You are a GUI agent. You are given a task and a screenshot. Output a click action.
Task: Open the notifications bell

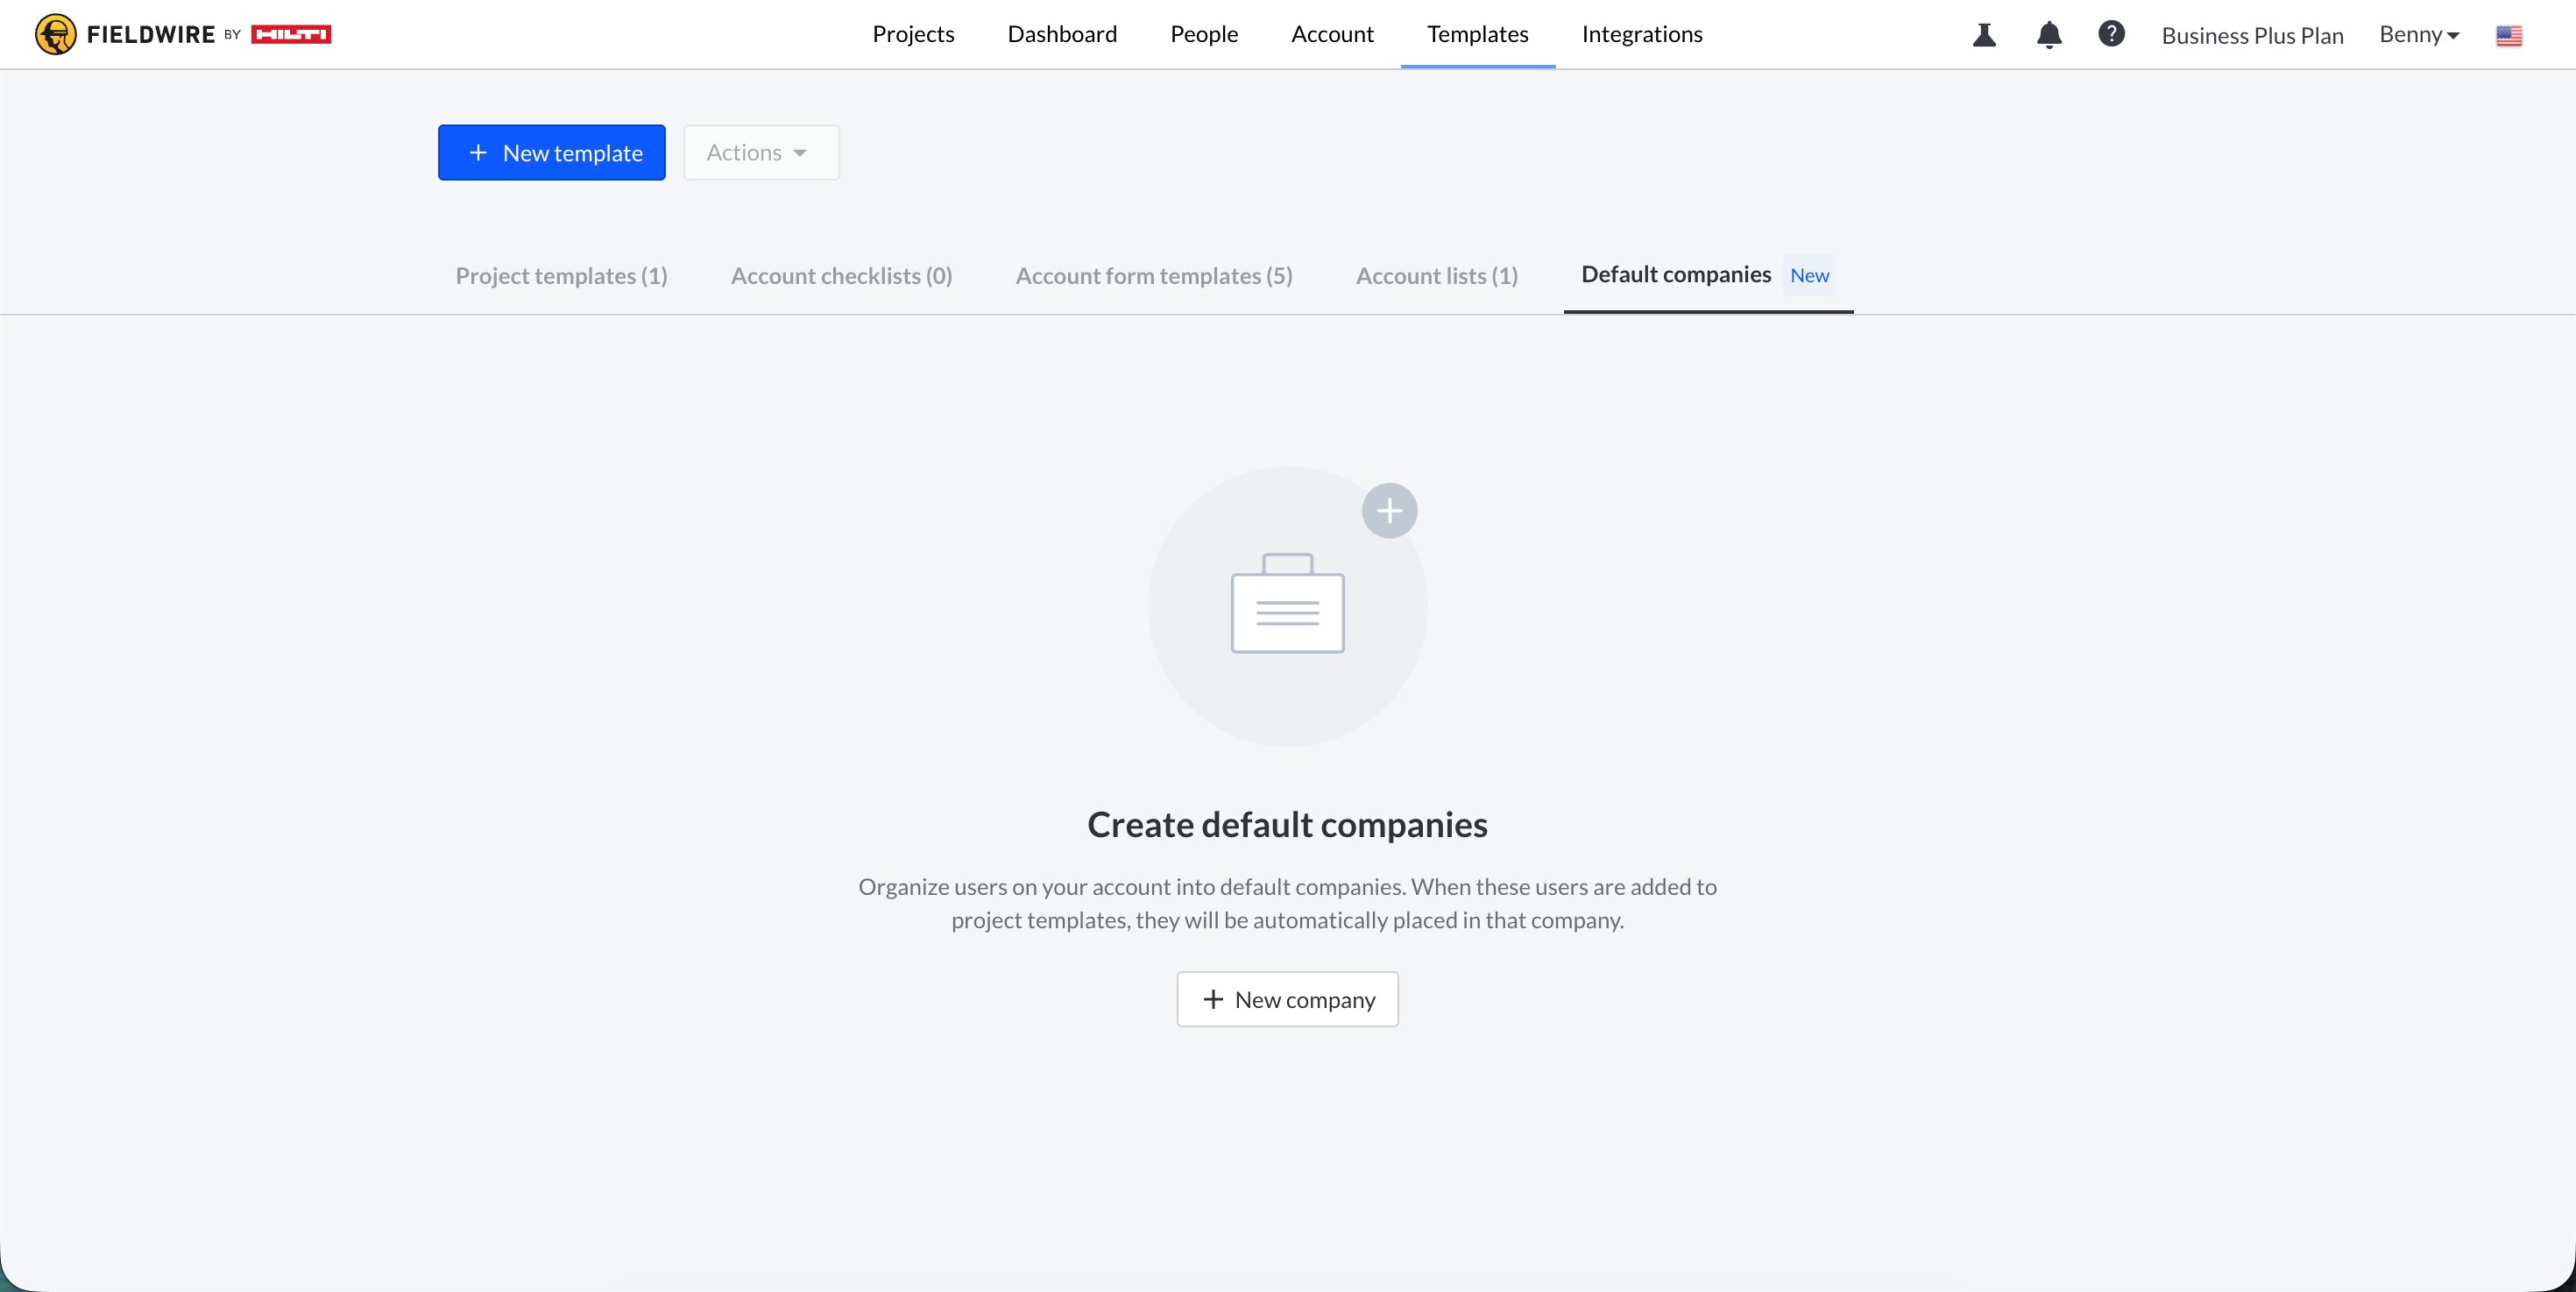[x=2049, y=35]
